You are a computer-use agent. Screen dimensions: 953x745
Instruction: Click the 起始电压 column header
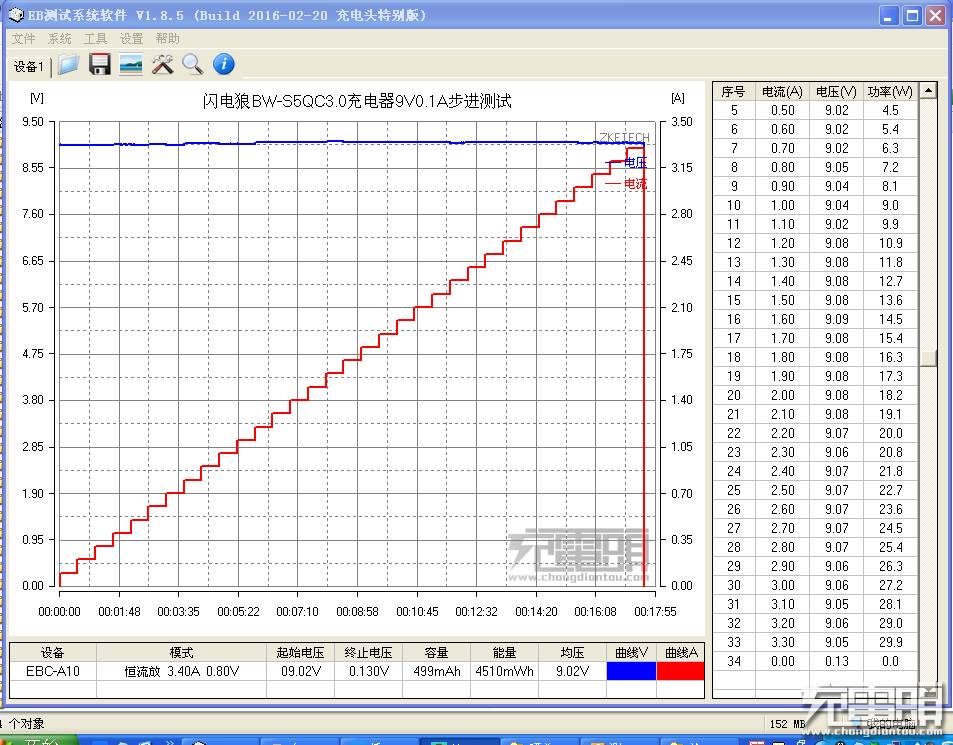tap(300, 653)
